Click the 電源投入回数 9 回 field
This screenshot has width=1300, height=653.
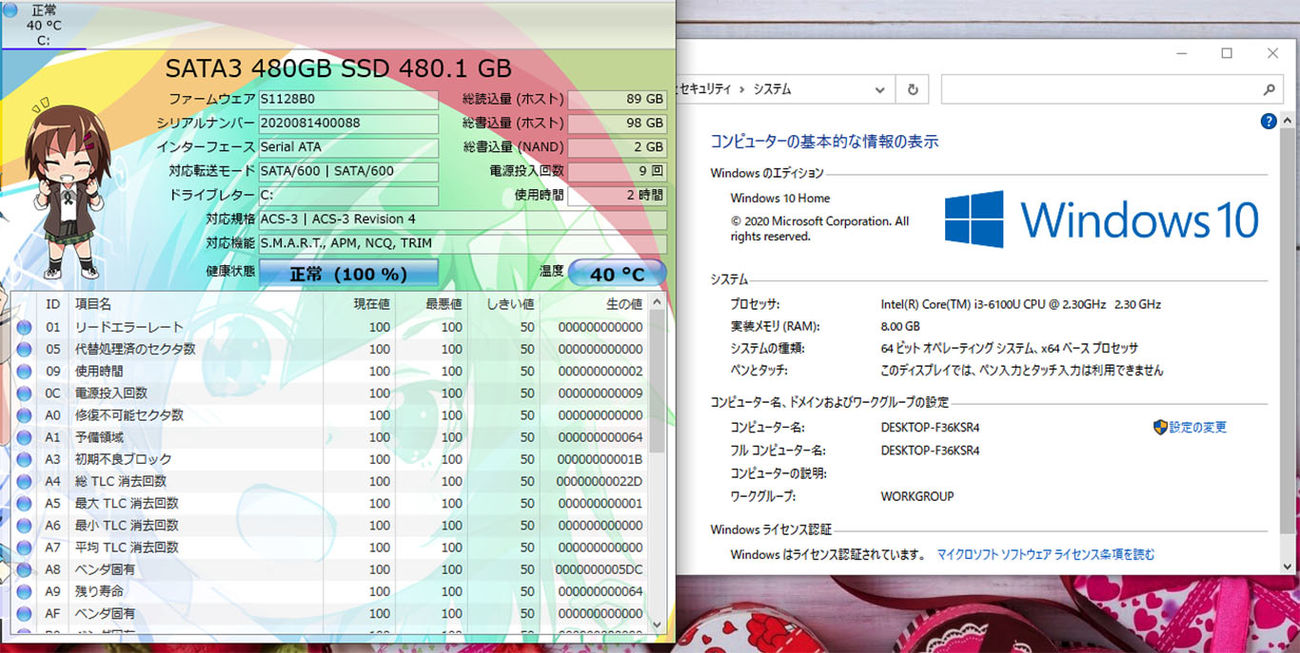click(x=617, y=172)
